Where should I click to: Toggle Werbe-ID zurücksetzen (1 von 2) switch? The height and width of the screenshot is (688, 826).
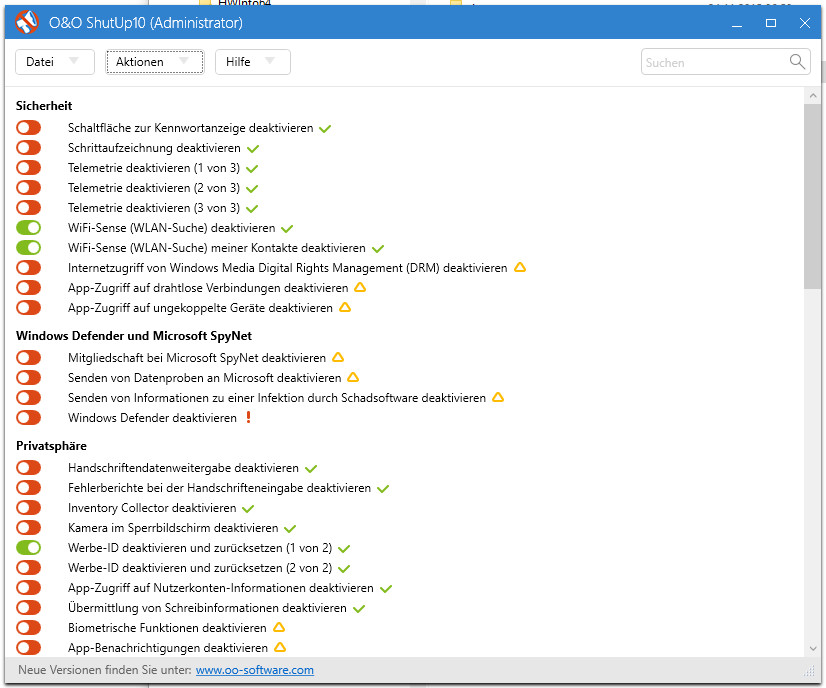coord(28,548)
